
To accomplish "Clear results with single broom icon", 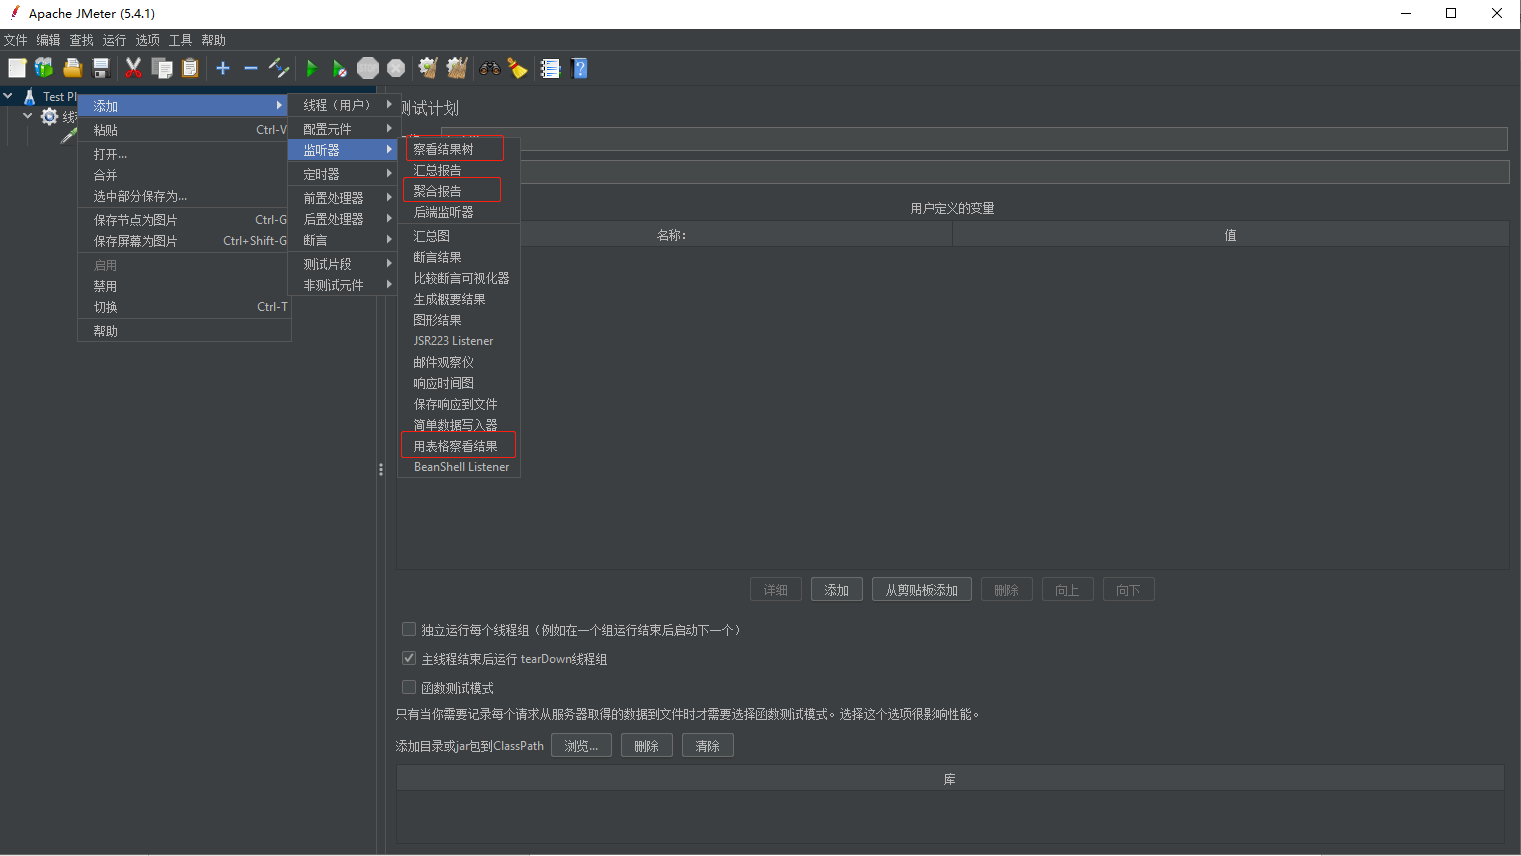I will 428,68.
